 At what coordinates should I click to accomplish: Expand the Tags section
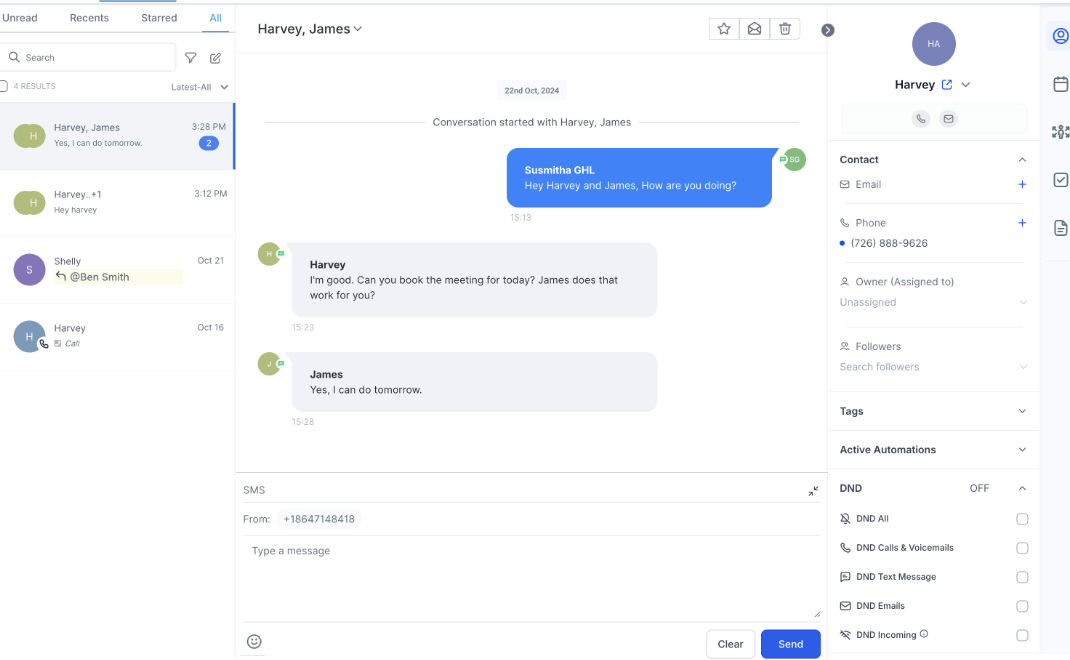(1022, 411)
